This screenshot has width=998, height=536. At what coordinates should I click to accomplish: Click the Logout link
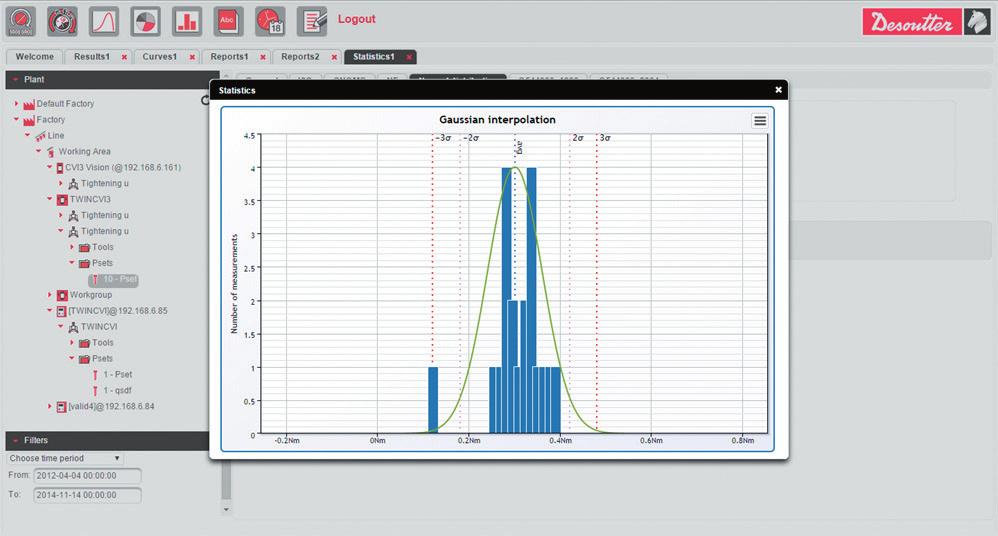tap(356, 19)
